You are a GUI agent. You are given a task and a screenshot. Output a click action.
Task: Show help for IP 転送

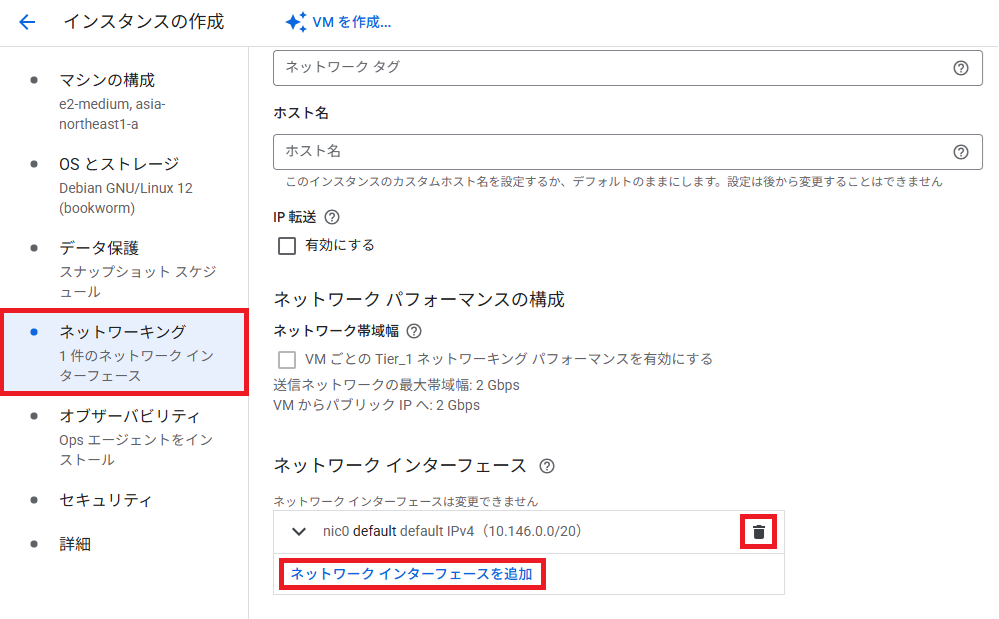point(333,217)
